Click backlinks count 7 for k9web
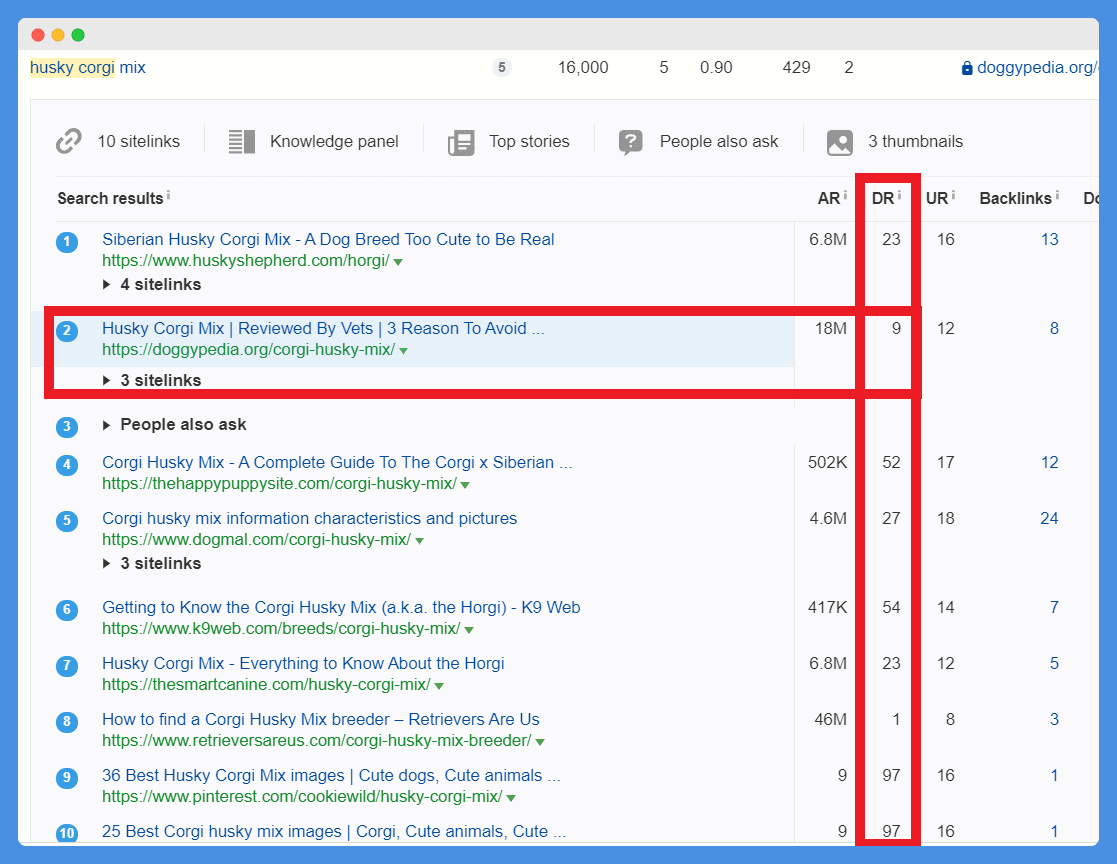Viewport: 1117px width, 864px height. (x=1054, y=608)
